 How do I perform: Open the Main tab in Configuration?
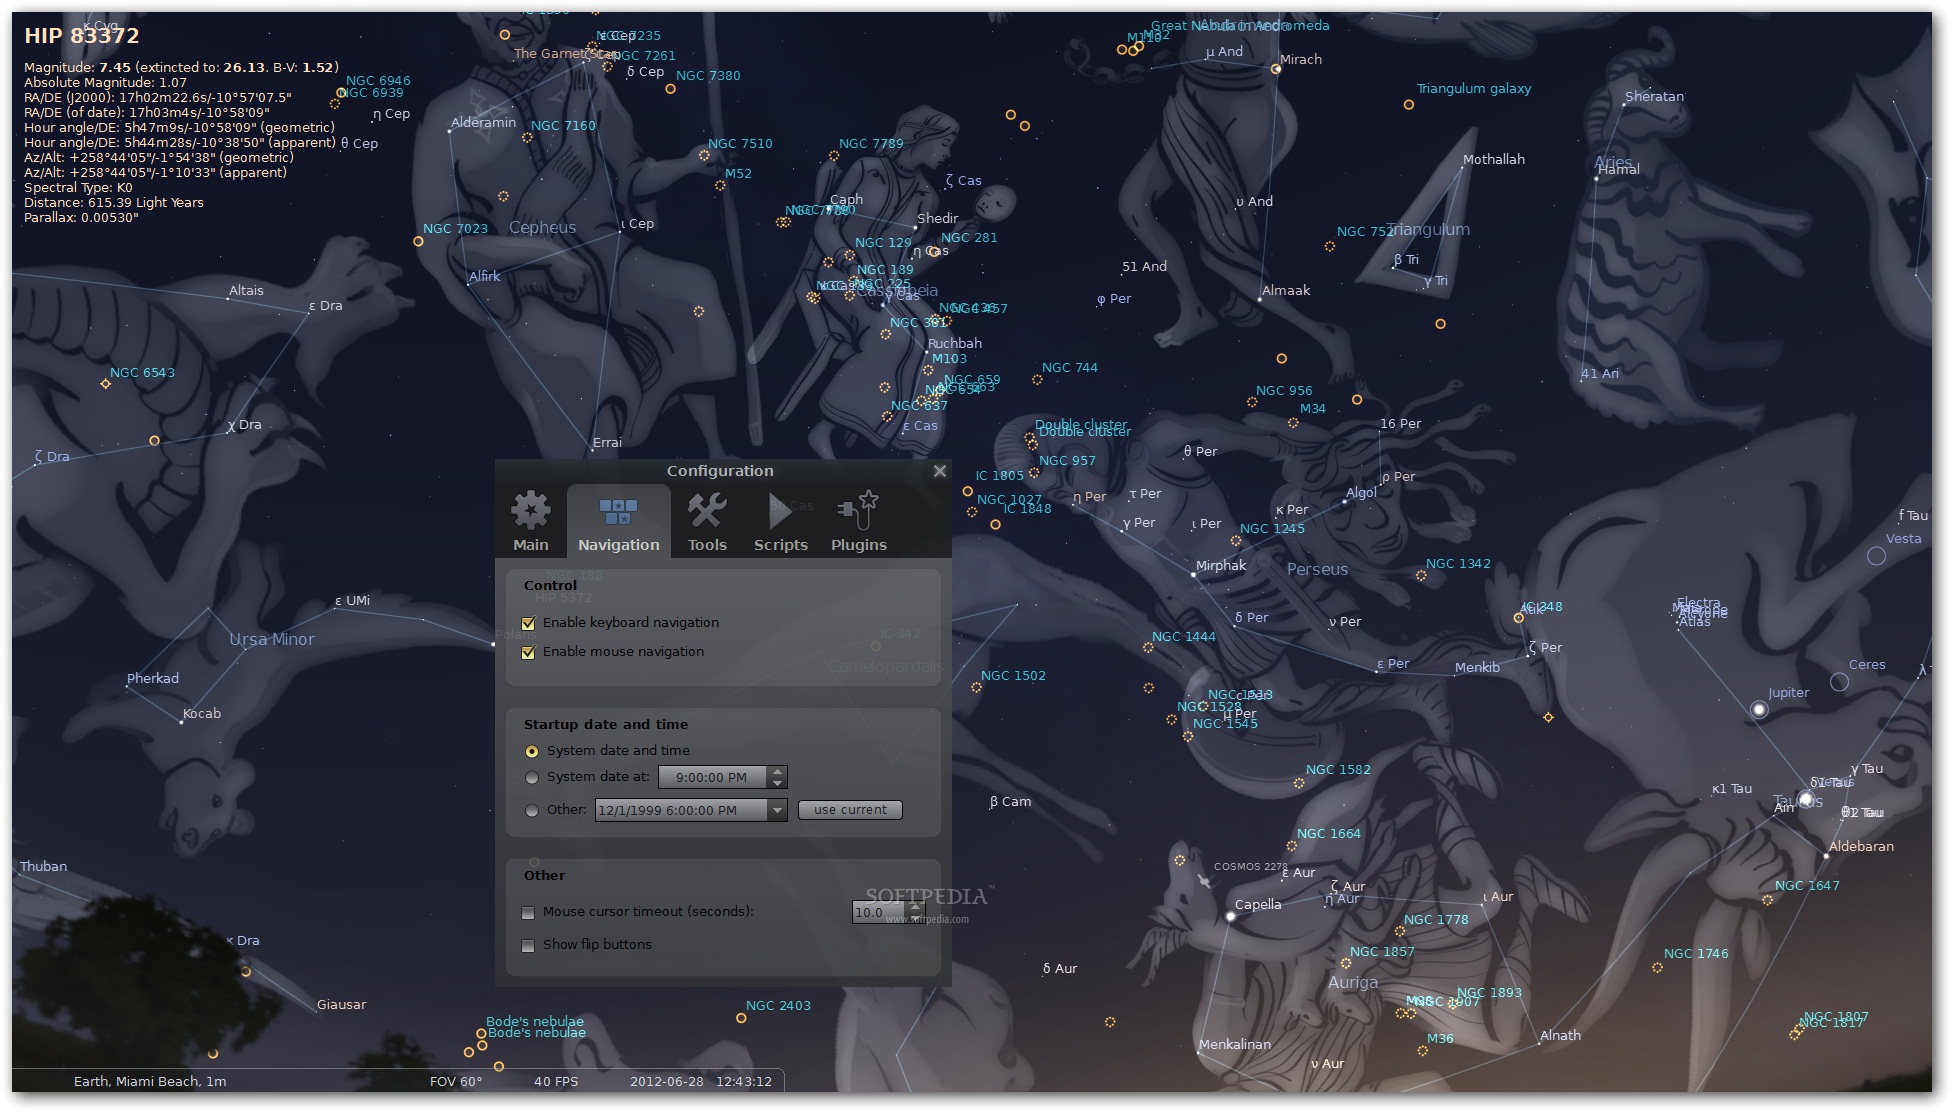coord(530,520)
